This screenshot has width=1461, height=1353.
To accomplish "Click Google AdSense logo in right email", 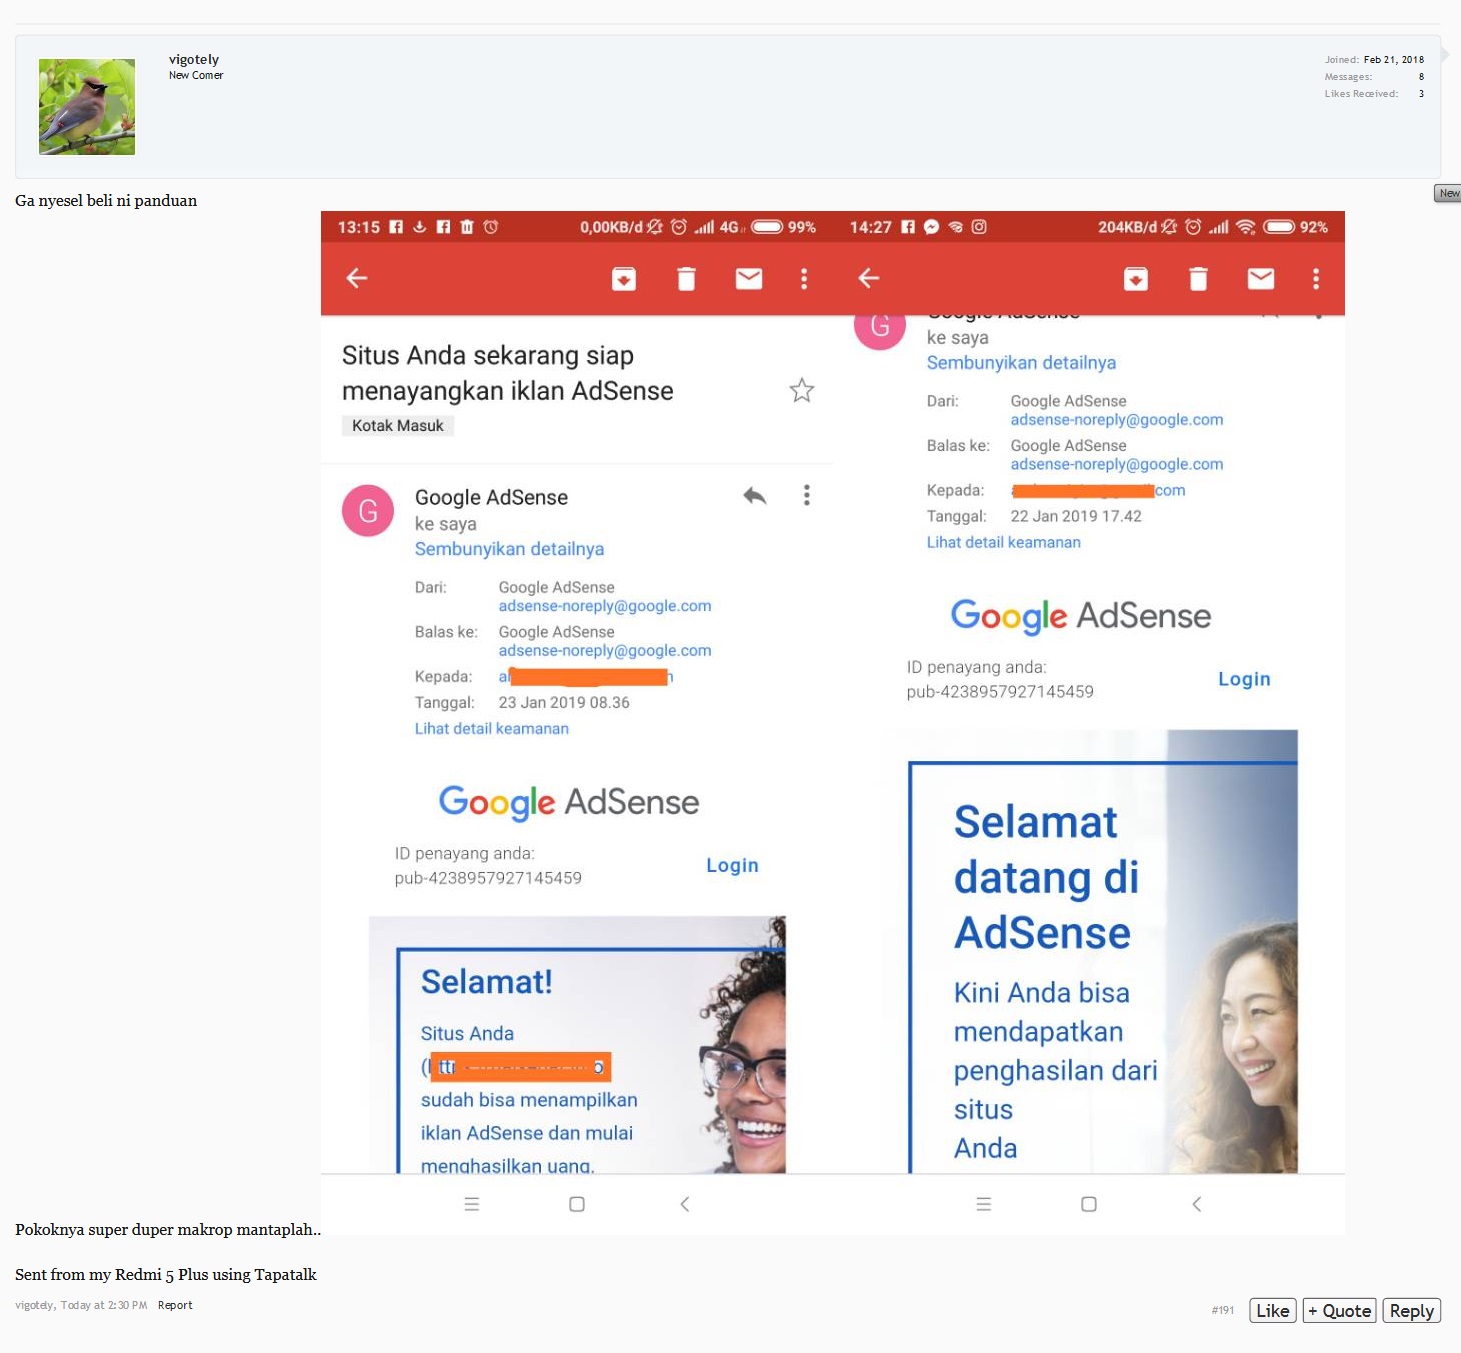I will click(x=1081, y=616).
